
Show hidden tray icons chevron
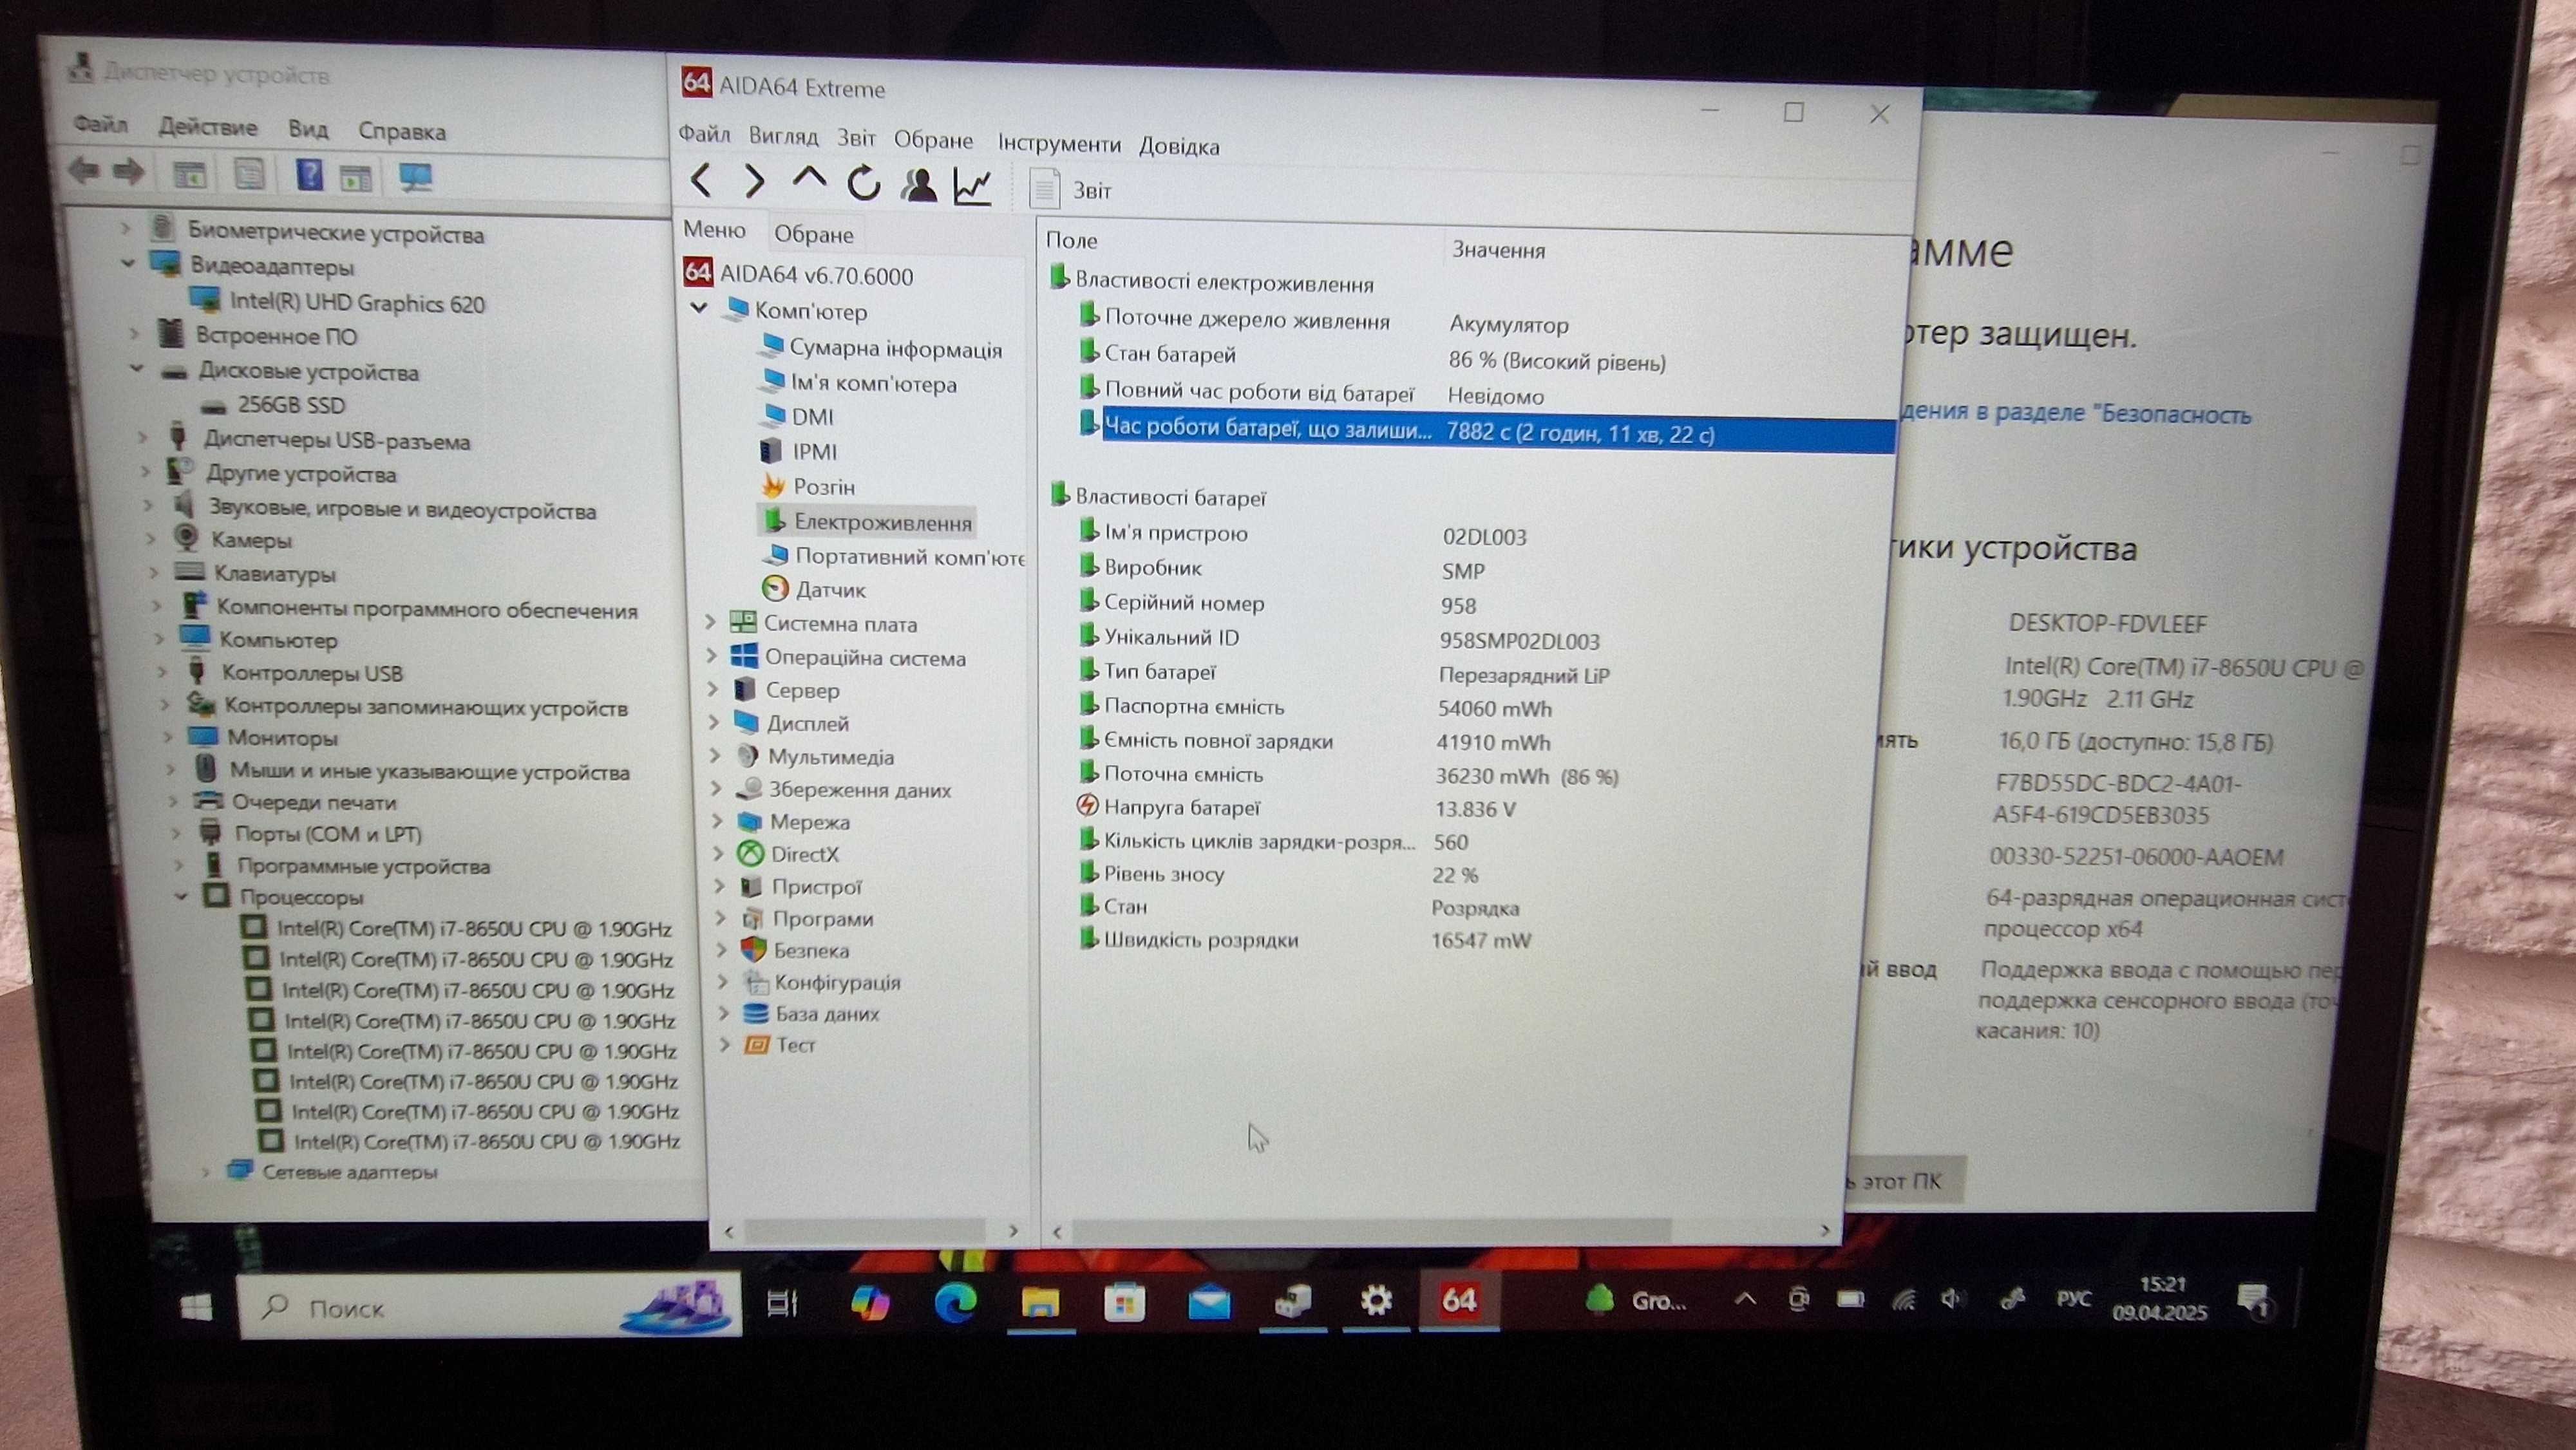[x=1745, y=1299]
